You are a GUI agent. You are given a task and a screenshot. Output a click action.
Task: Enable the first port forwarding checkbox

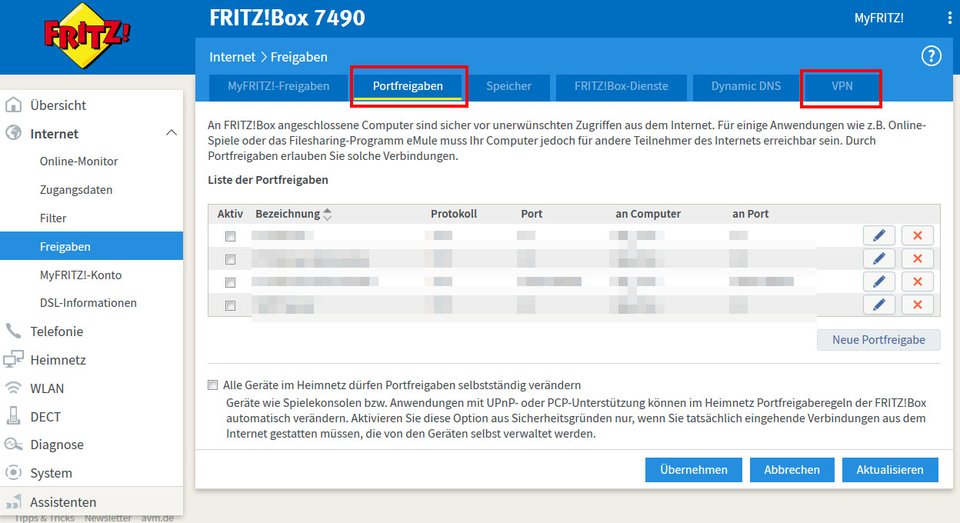pyautogui.click(x=230, y=237)
